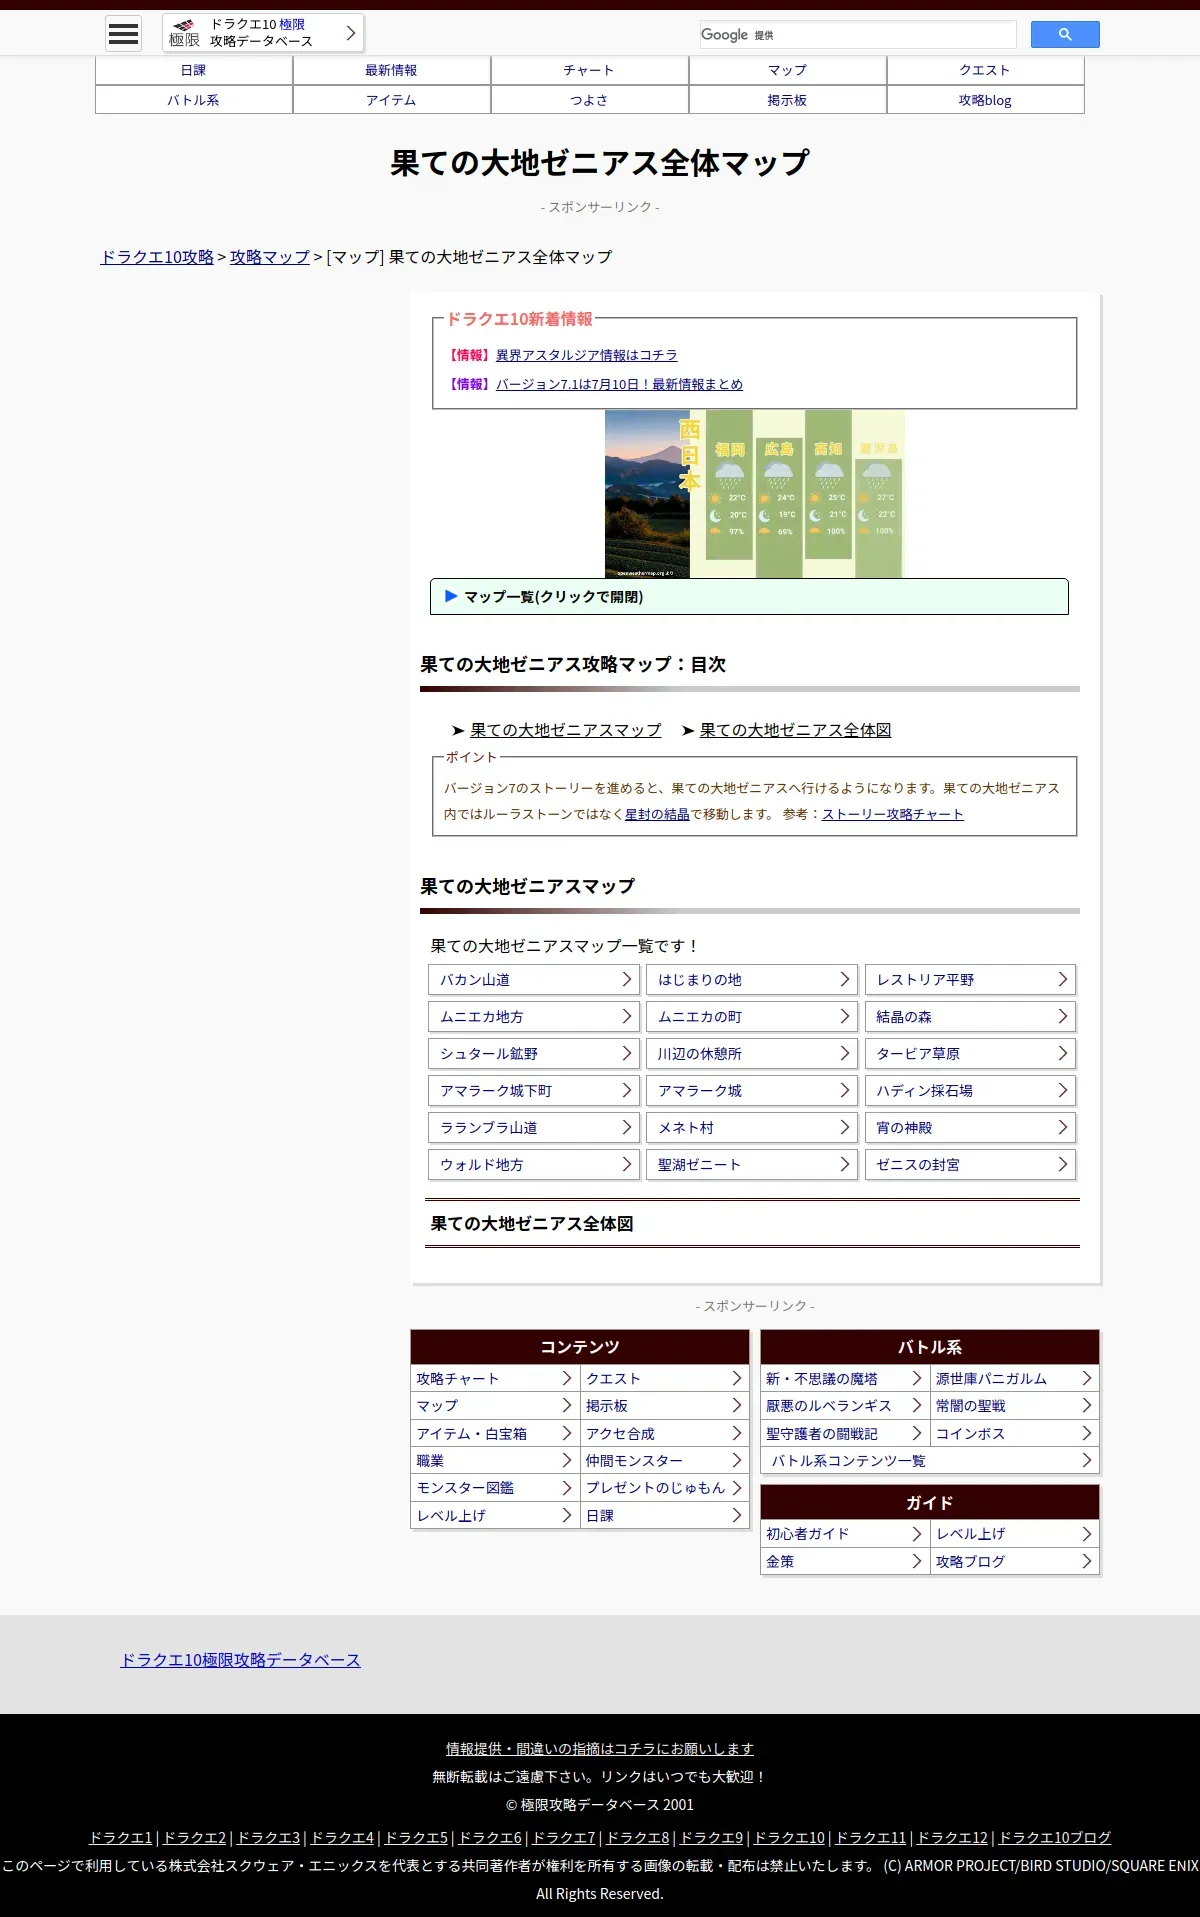Image resolution: width=1200 pixels, height=1917 pixels.
Task: Open the チャート menu tab
Action: coord(589,70)
